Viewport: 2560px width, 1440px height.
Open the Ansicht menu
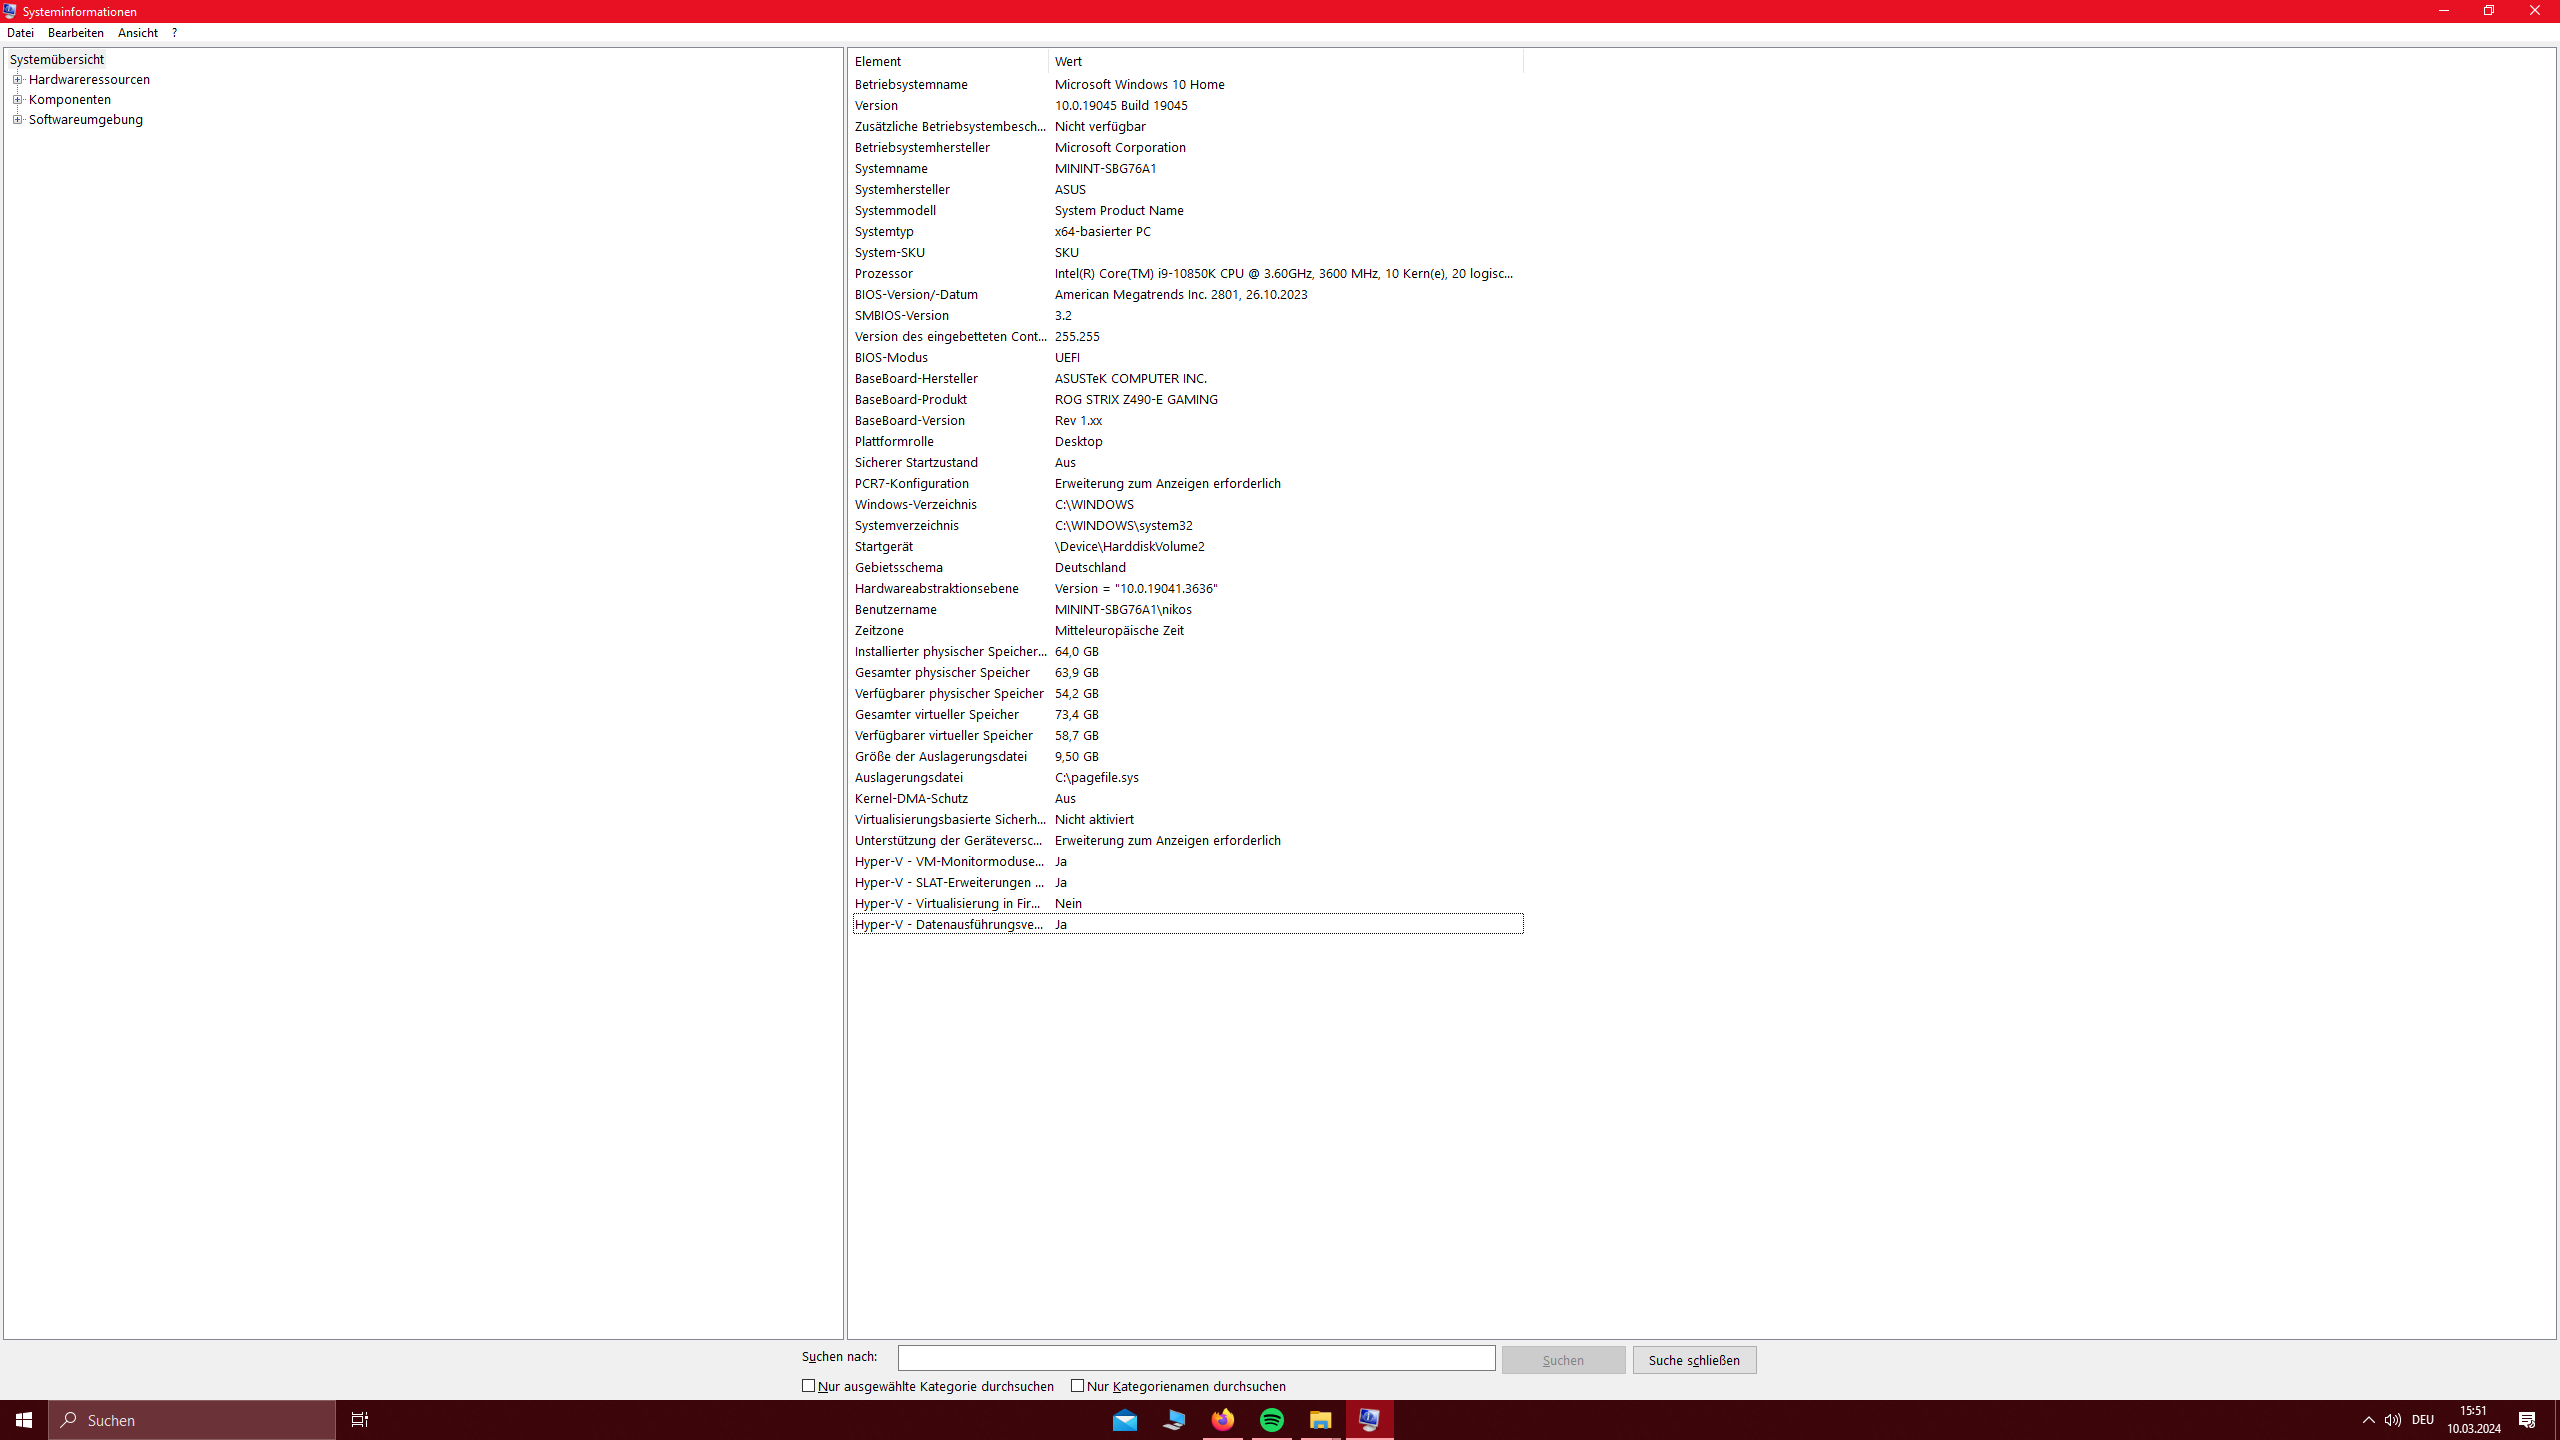pyautogui.click(x=137, y=33)
